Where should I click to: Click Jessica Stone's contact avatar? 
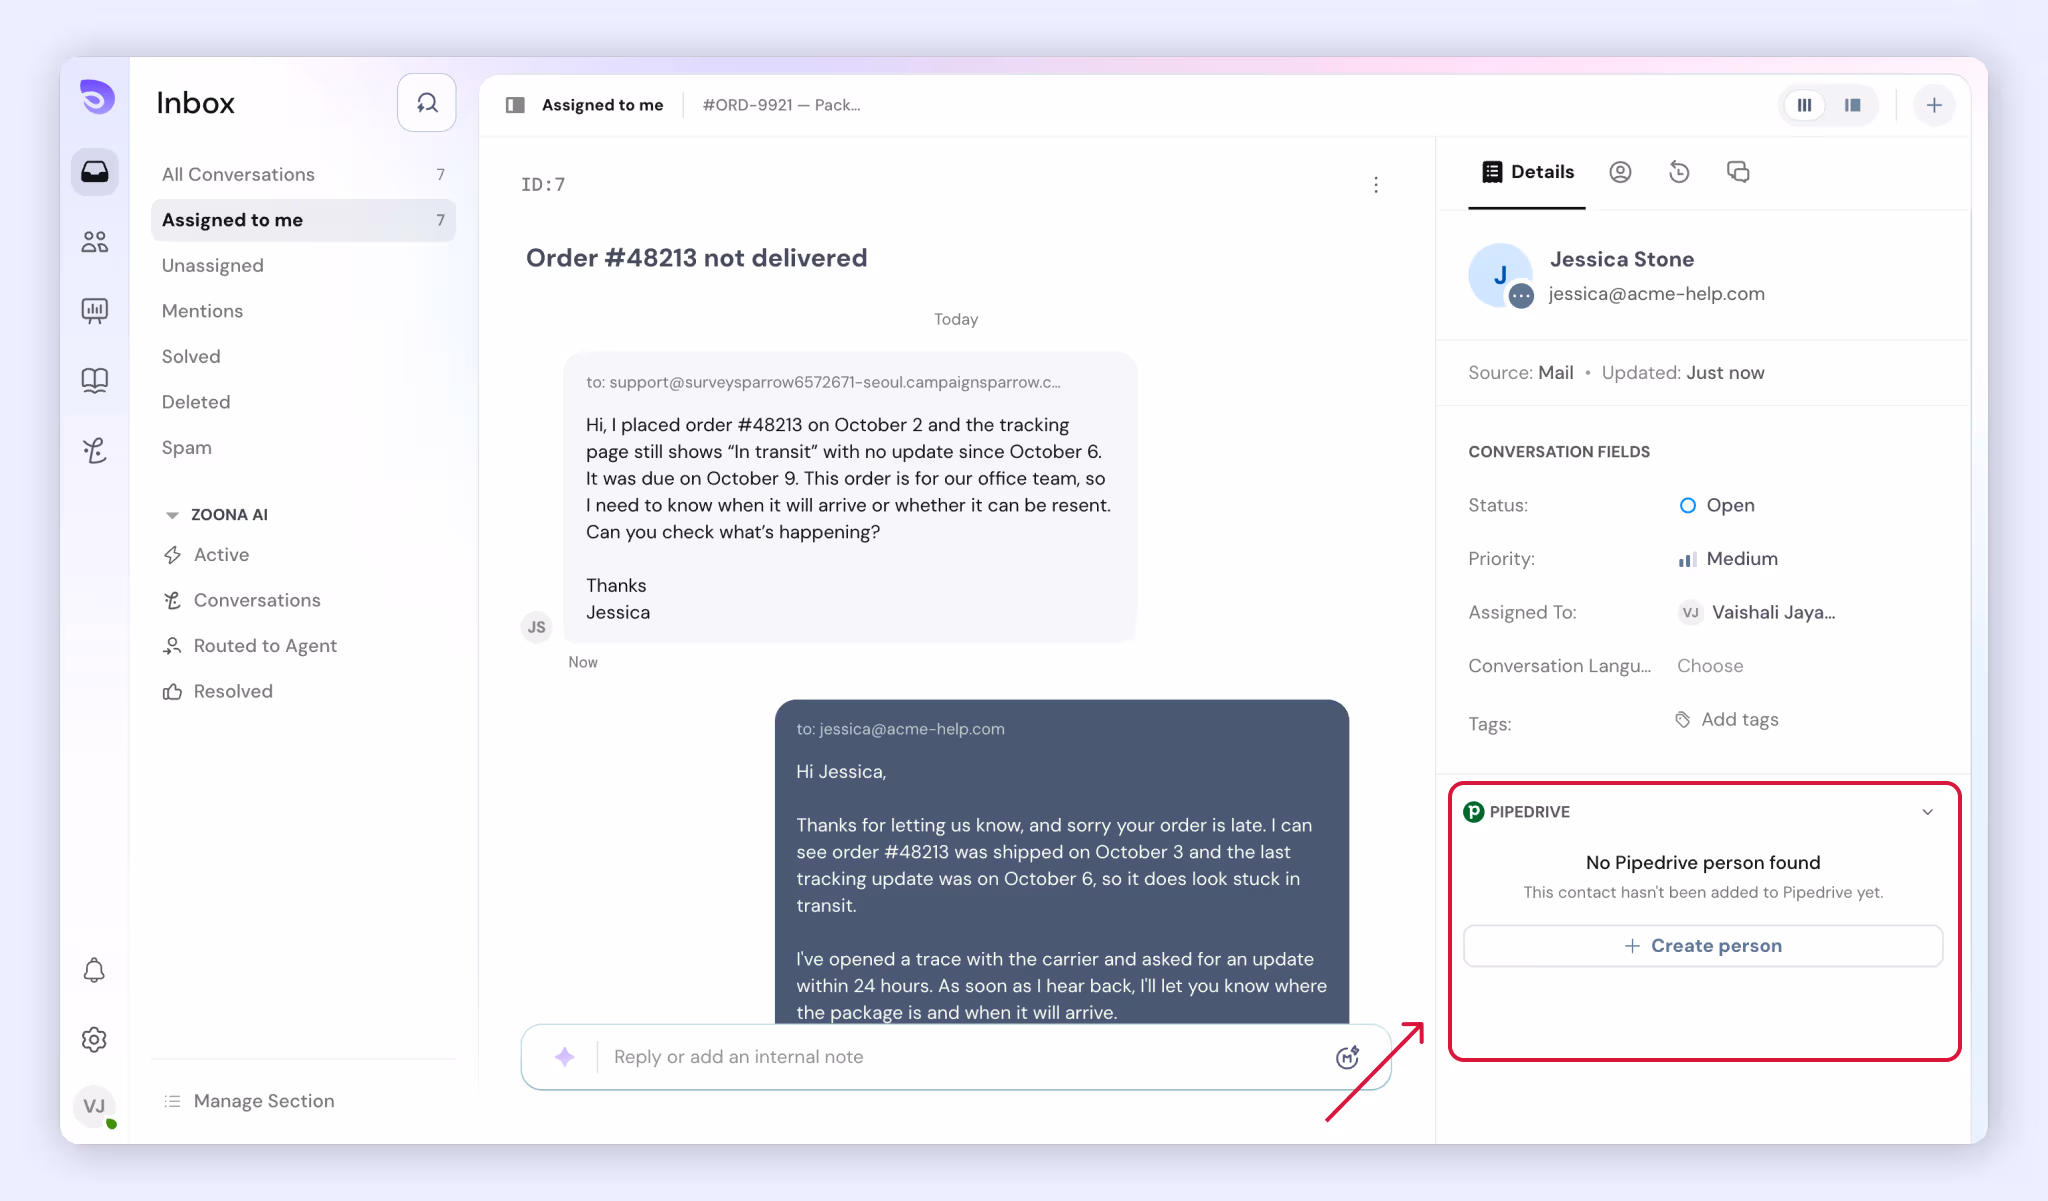click(1500, 275)
